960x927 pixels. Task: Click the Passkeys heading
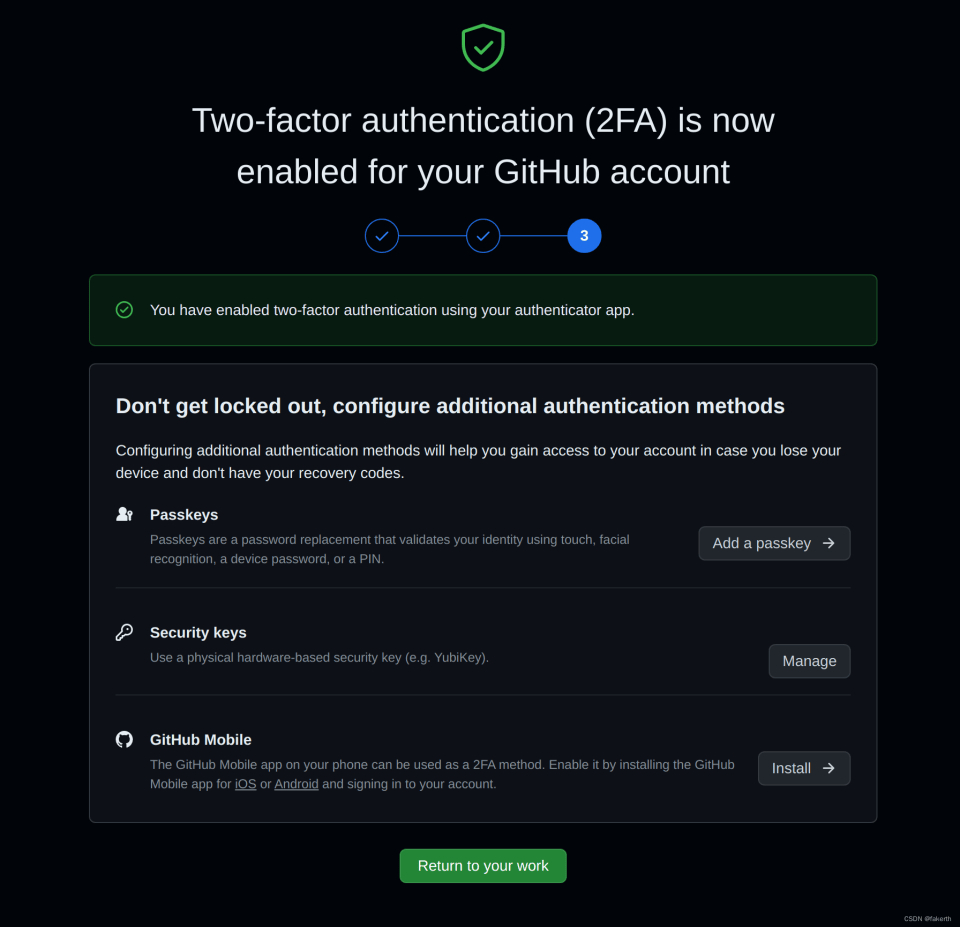pyautogui.click(x=184, y=514)
